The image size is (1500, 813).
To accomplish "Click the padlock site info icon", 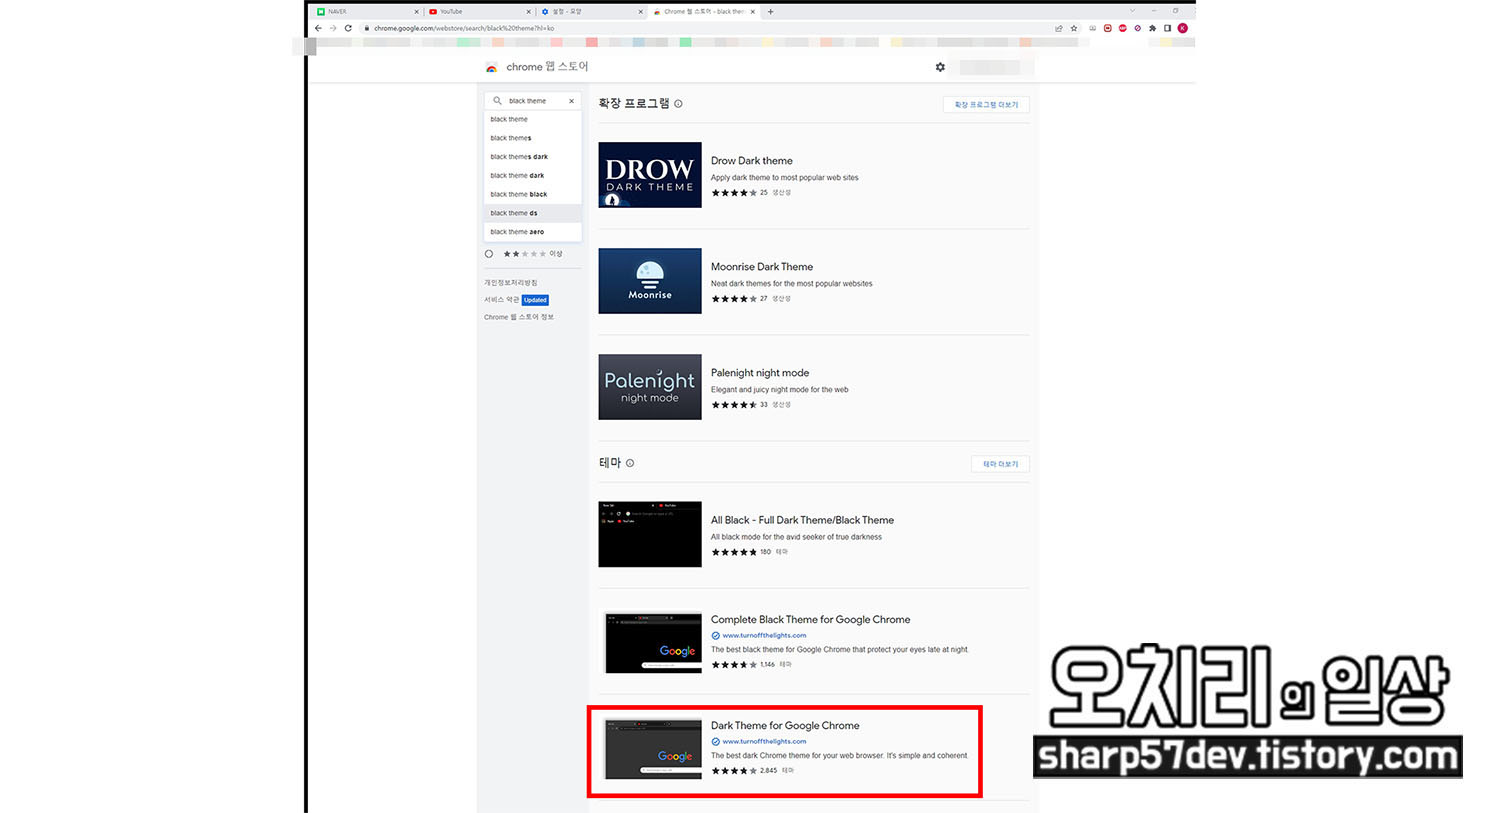I will [366, 28].
